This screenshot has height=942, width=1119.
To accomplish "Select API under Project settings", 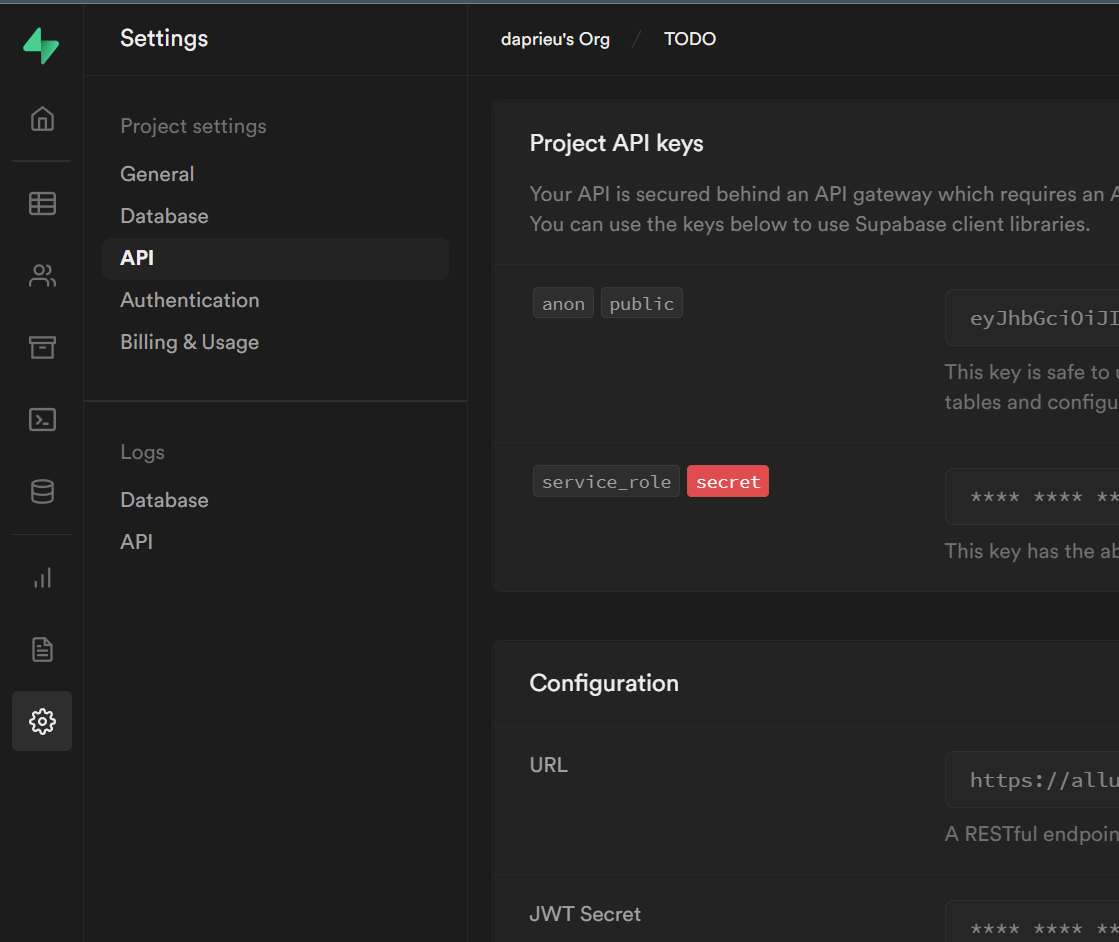I will [275, 258].
